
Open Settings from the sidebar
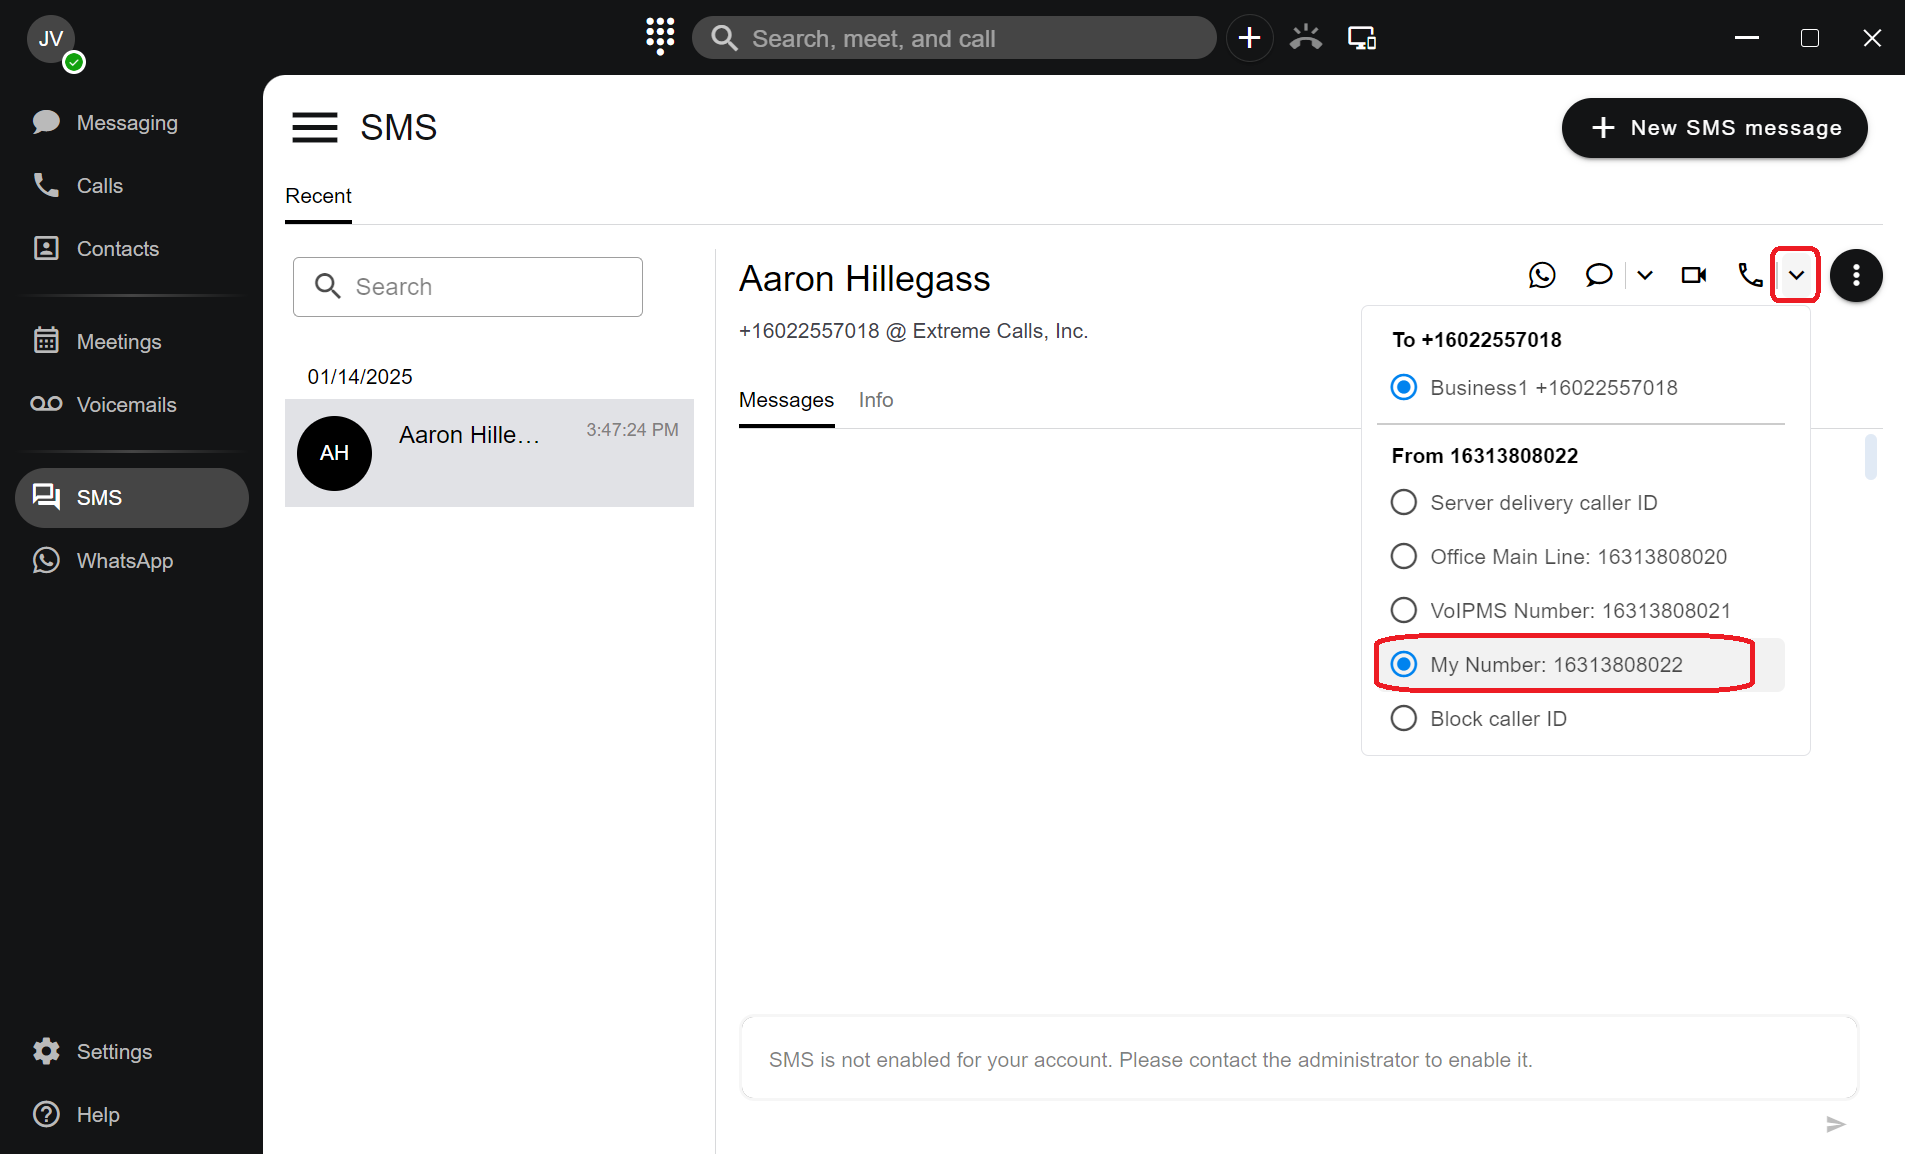(x=114, y=1051)
